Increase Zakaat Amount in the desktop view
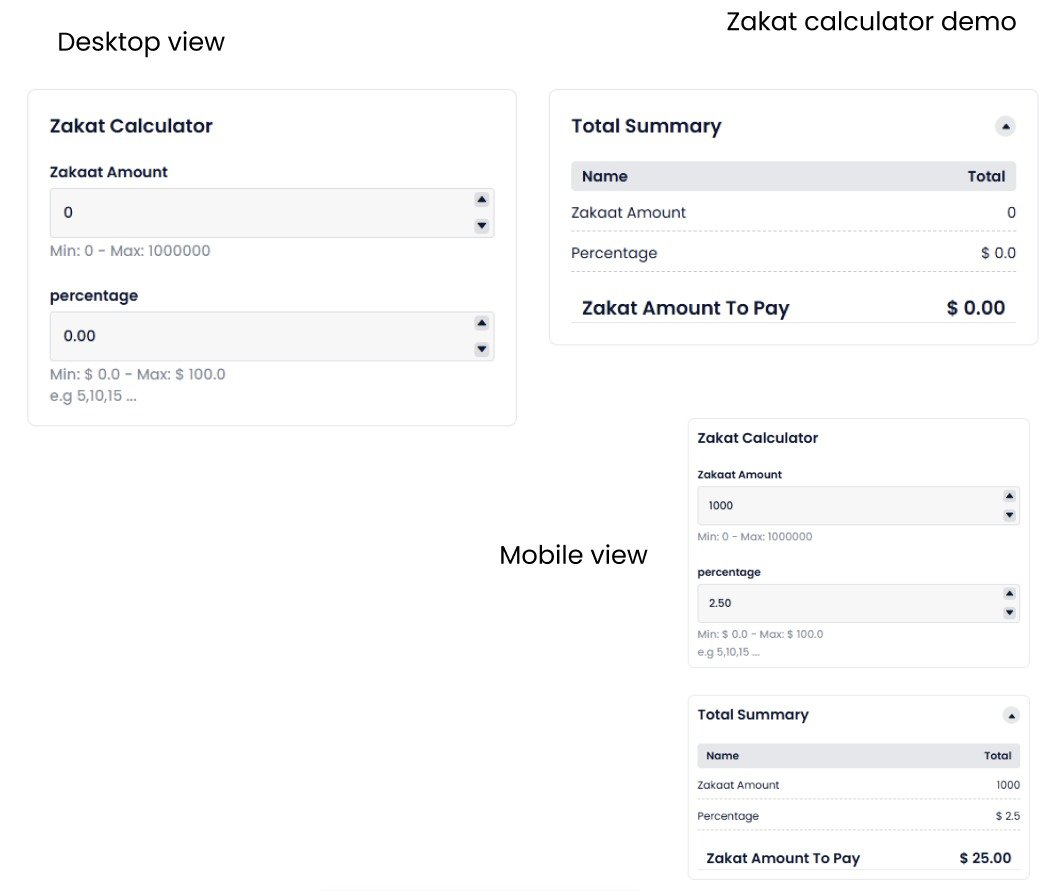 pos(481,199)
